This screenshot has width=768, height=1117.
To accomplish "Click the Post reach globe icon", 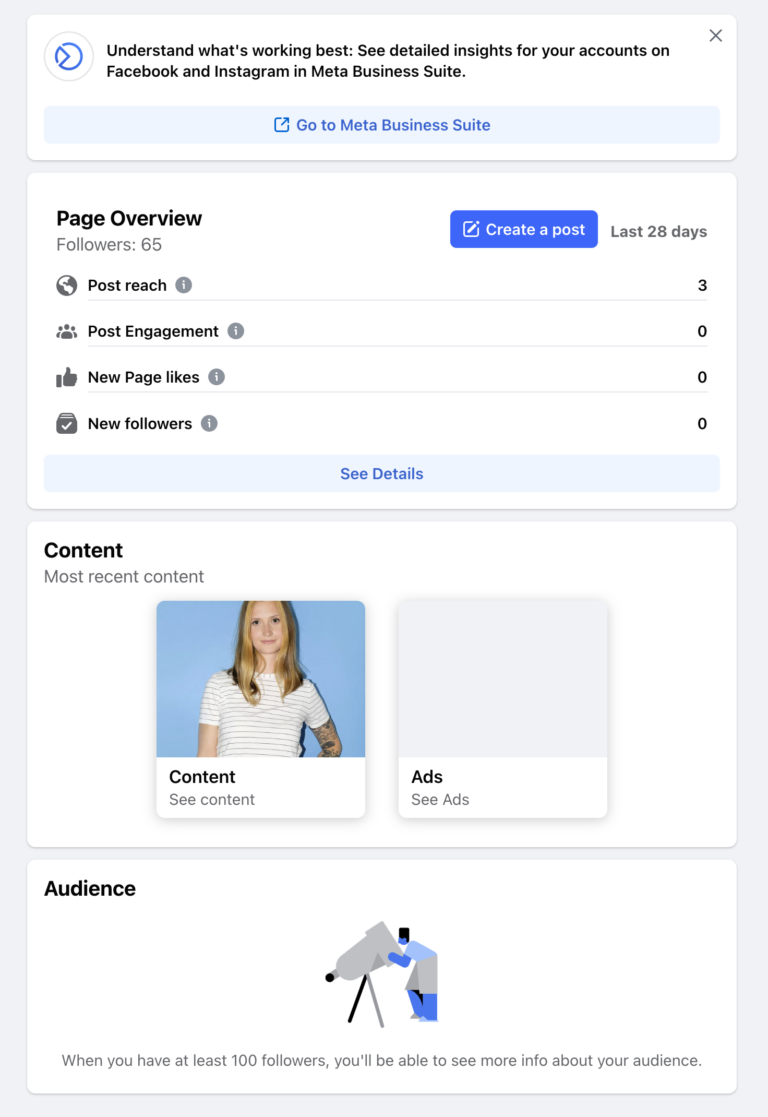I will 66,286.
